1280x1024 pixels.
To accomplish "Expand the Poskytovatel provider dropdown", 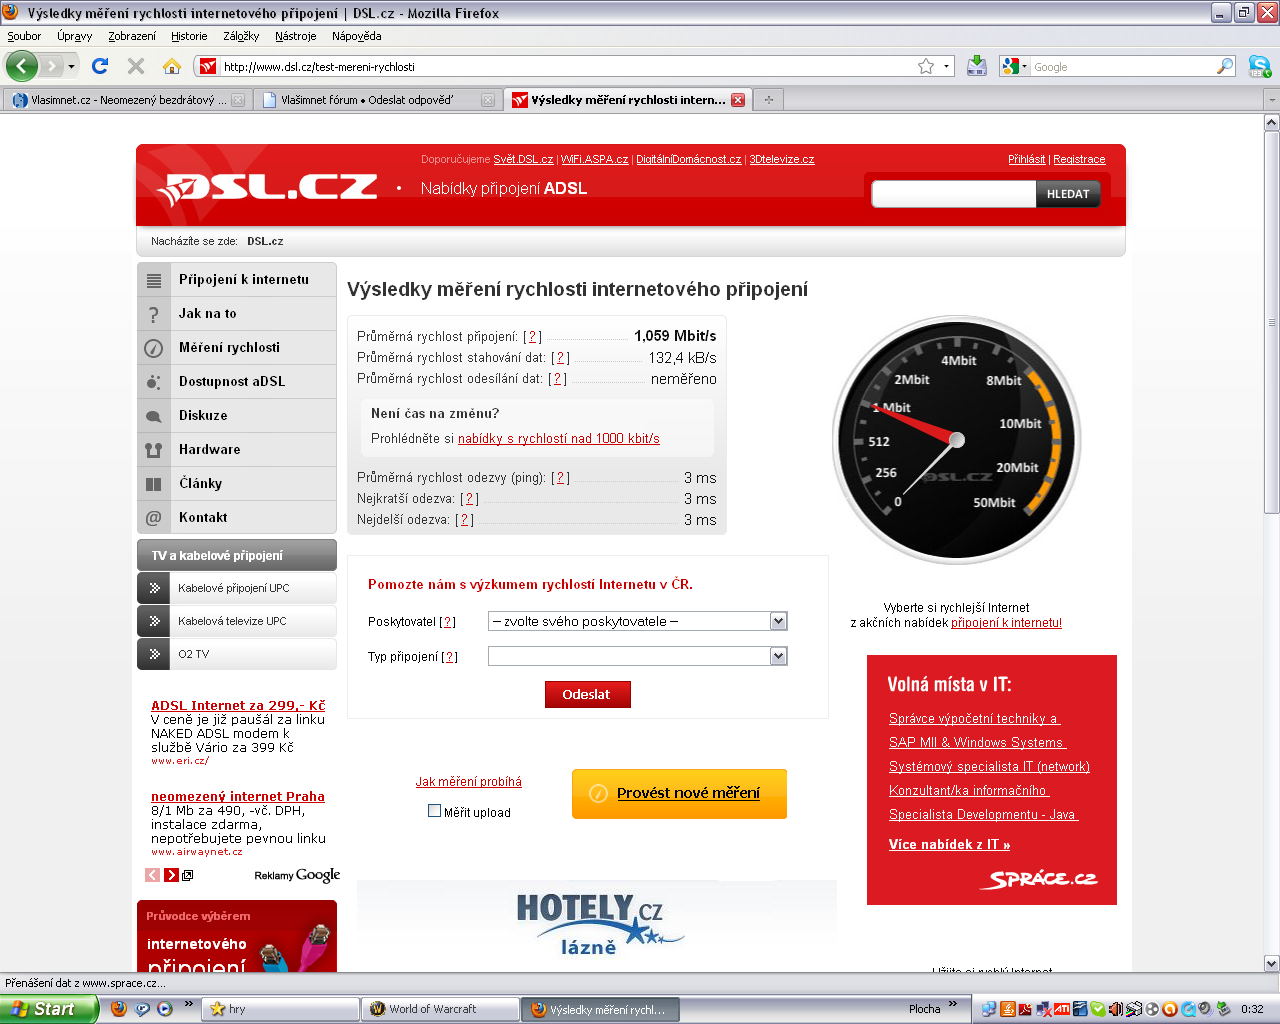I will (x=779, y=621).
